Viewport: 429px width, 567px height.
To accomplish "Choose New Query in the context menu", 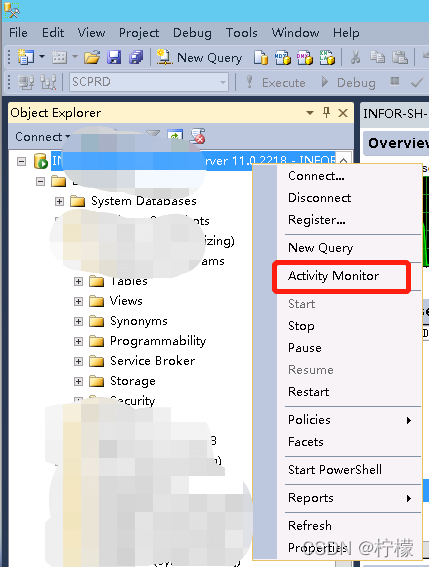I will (x=320, y=248).
